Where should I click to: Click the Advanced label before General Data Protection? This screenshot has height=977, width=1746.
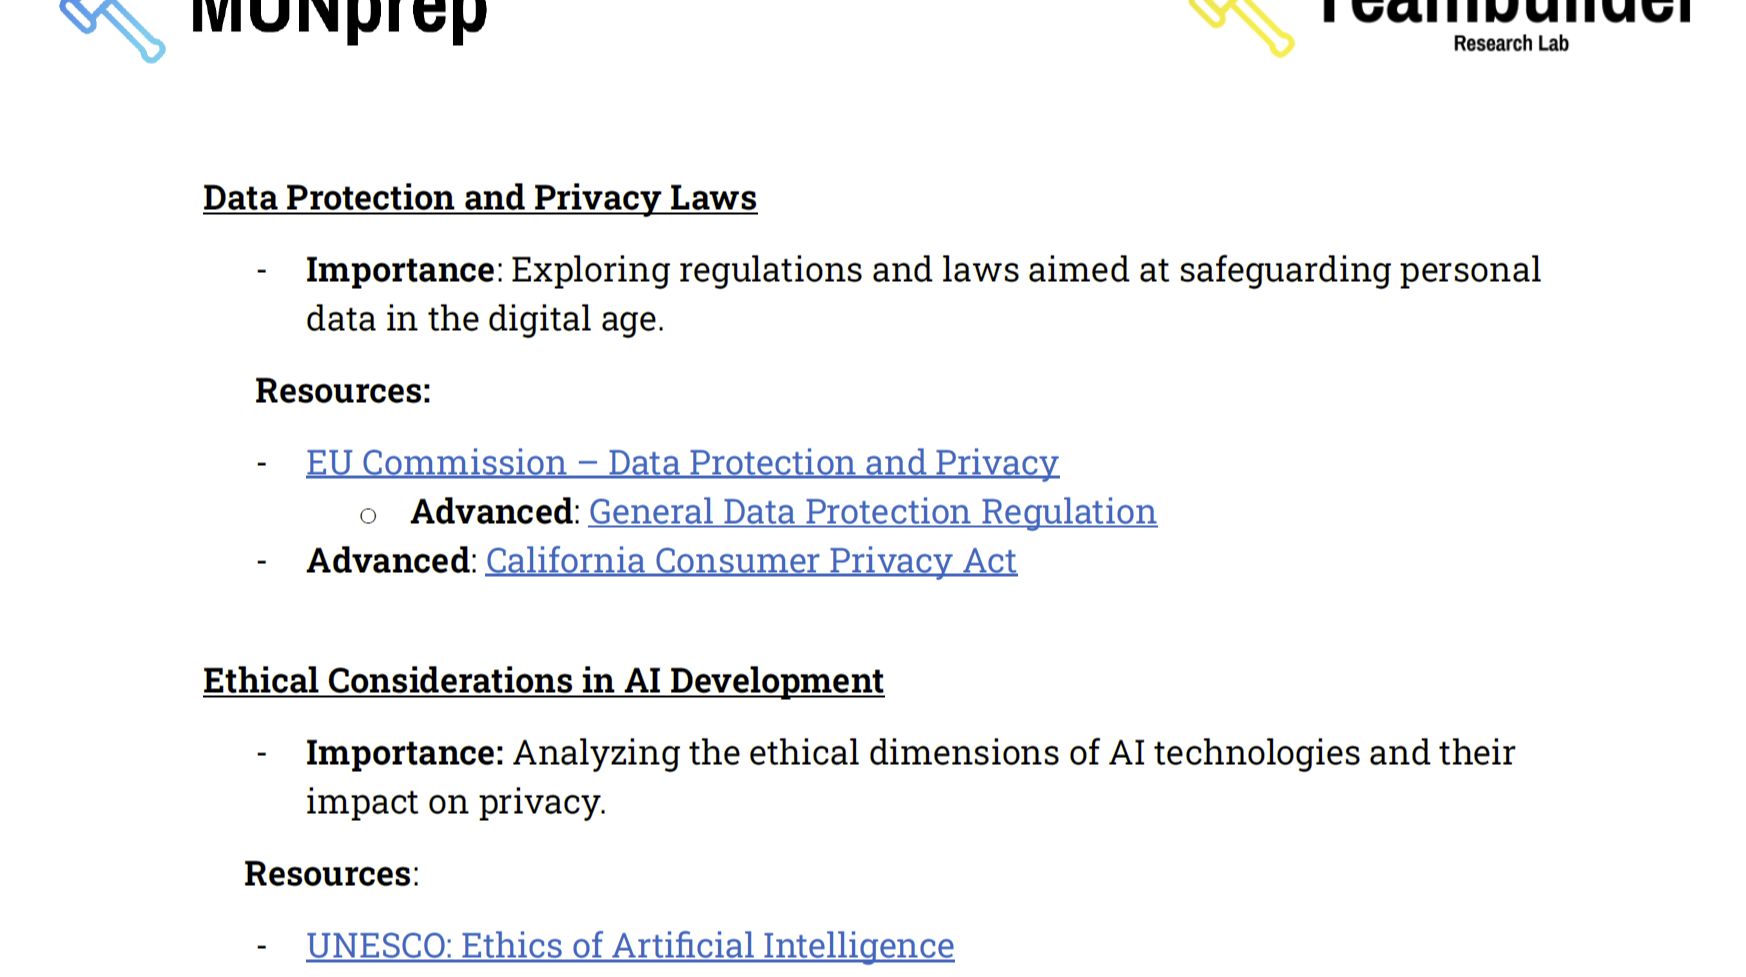pos(491,512)
